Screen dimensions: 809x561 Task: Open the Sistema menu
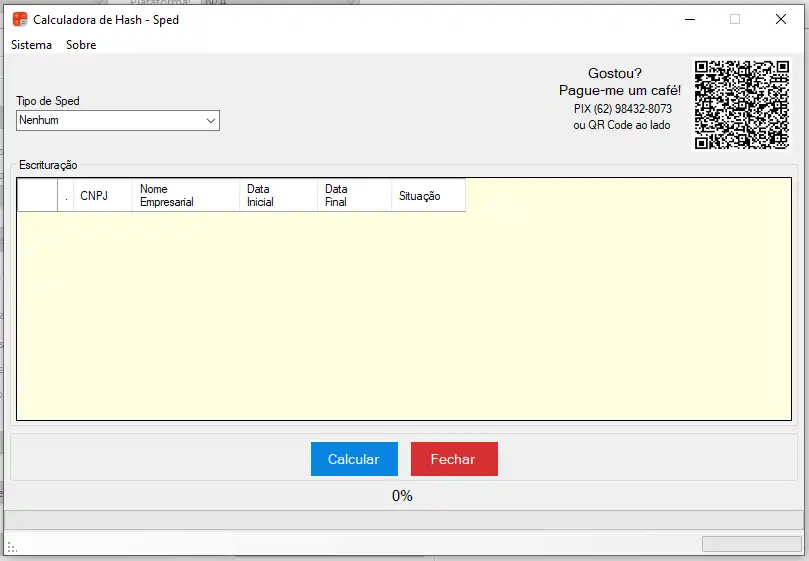[x=31, y=45]
